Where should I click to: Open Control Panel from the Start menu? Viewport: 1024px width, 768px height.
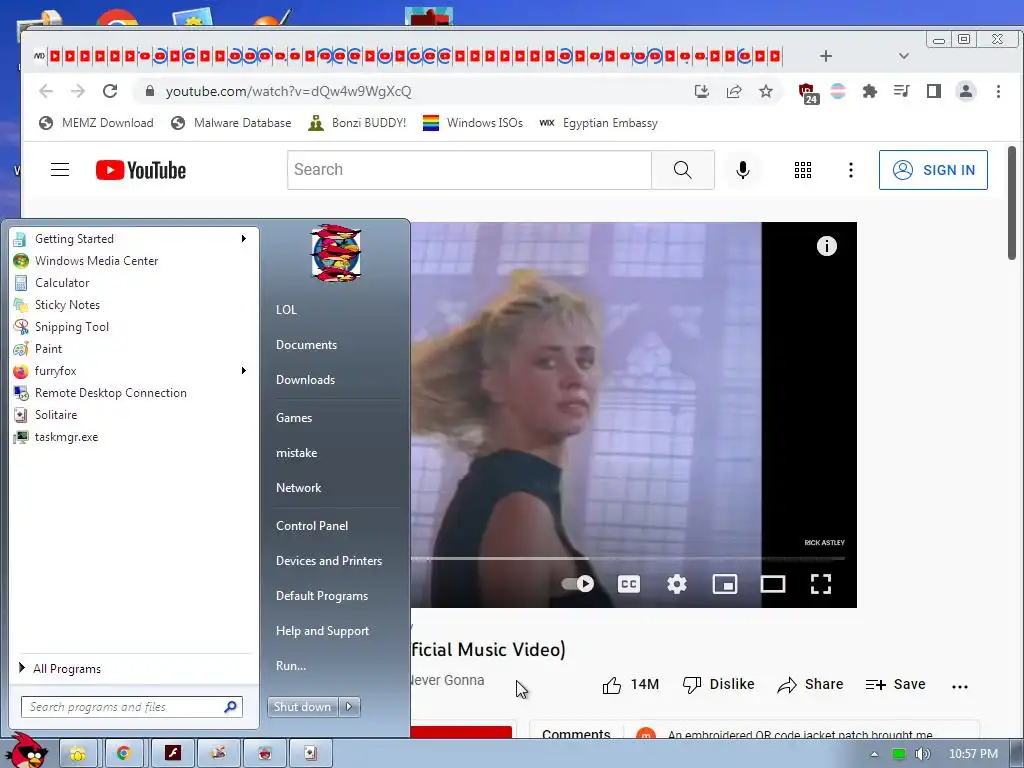[x=312, y=526]
